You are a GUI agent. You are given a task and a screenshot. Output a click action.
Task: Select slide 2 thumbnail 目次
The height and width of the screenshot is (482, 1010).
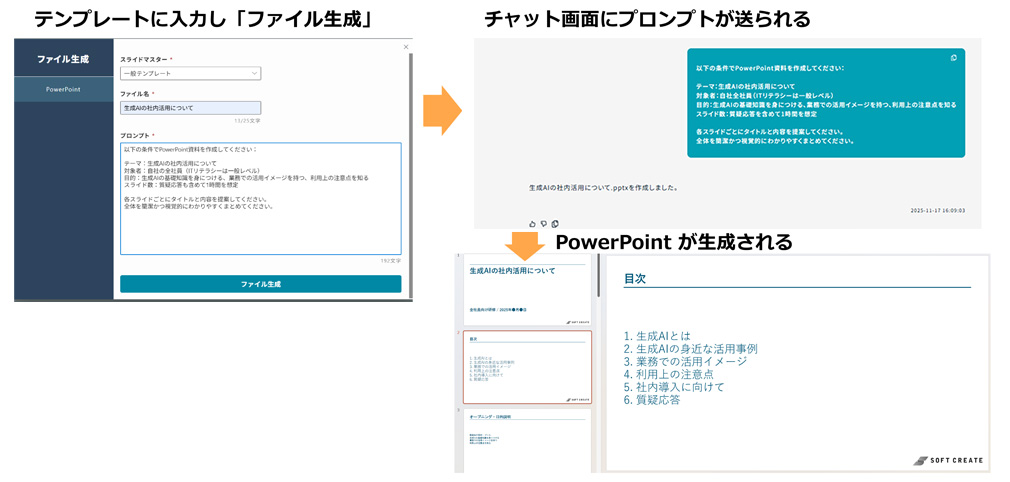pyautogui.click(x=527, y=367)
